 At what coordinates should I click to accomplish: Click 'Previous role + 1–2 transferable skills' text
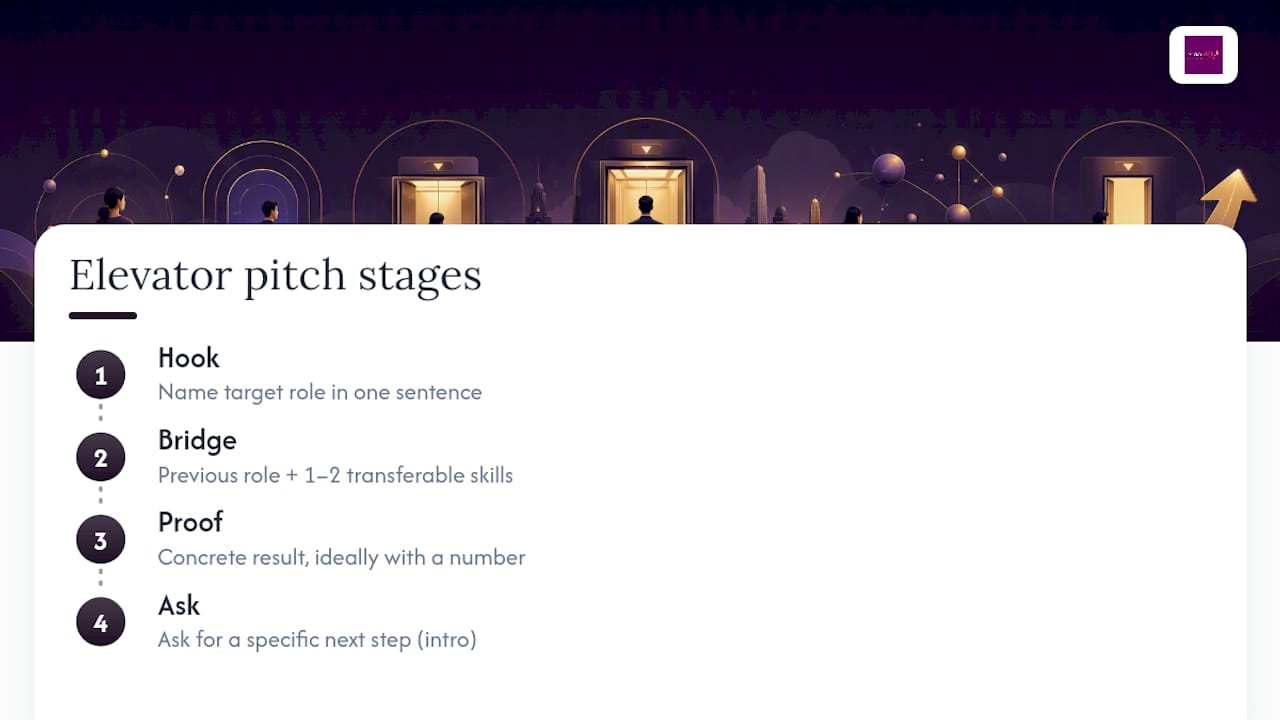point(335,475)
